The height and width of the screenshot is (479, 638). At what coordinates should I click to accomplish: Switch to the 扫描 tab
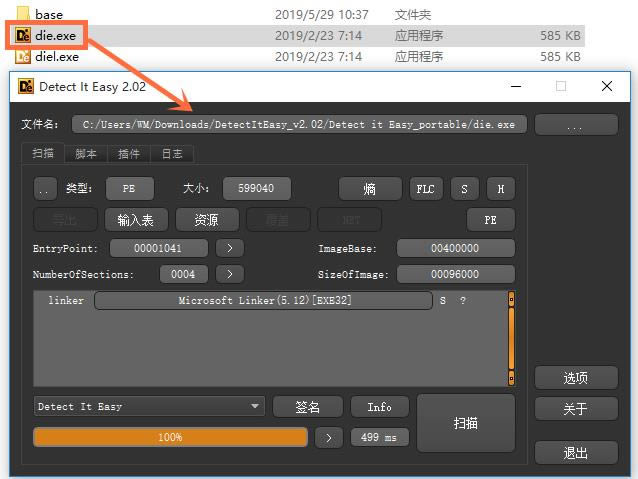pyautogui.click(x=43, y=153)
